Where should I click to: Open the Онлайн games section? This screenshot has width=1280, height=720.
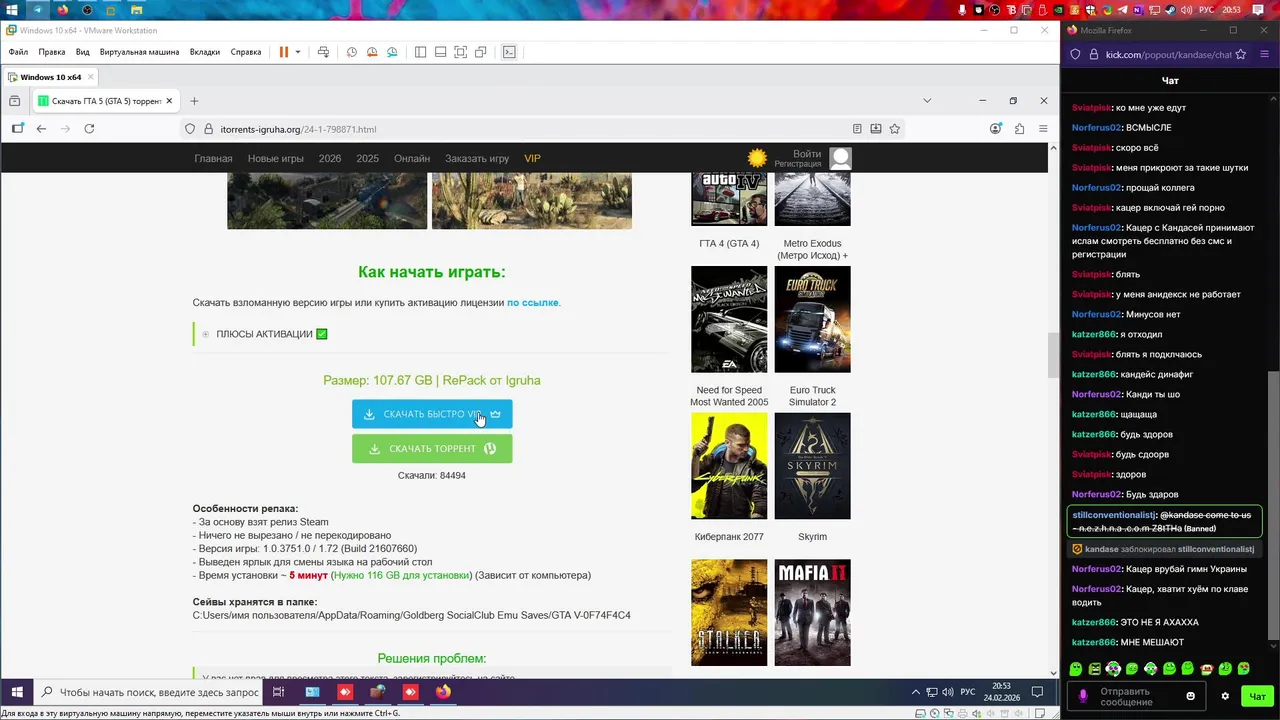pos(412,159)
